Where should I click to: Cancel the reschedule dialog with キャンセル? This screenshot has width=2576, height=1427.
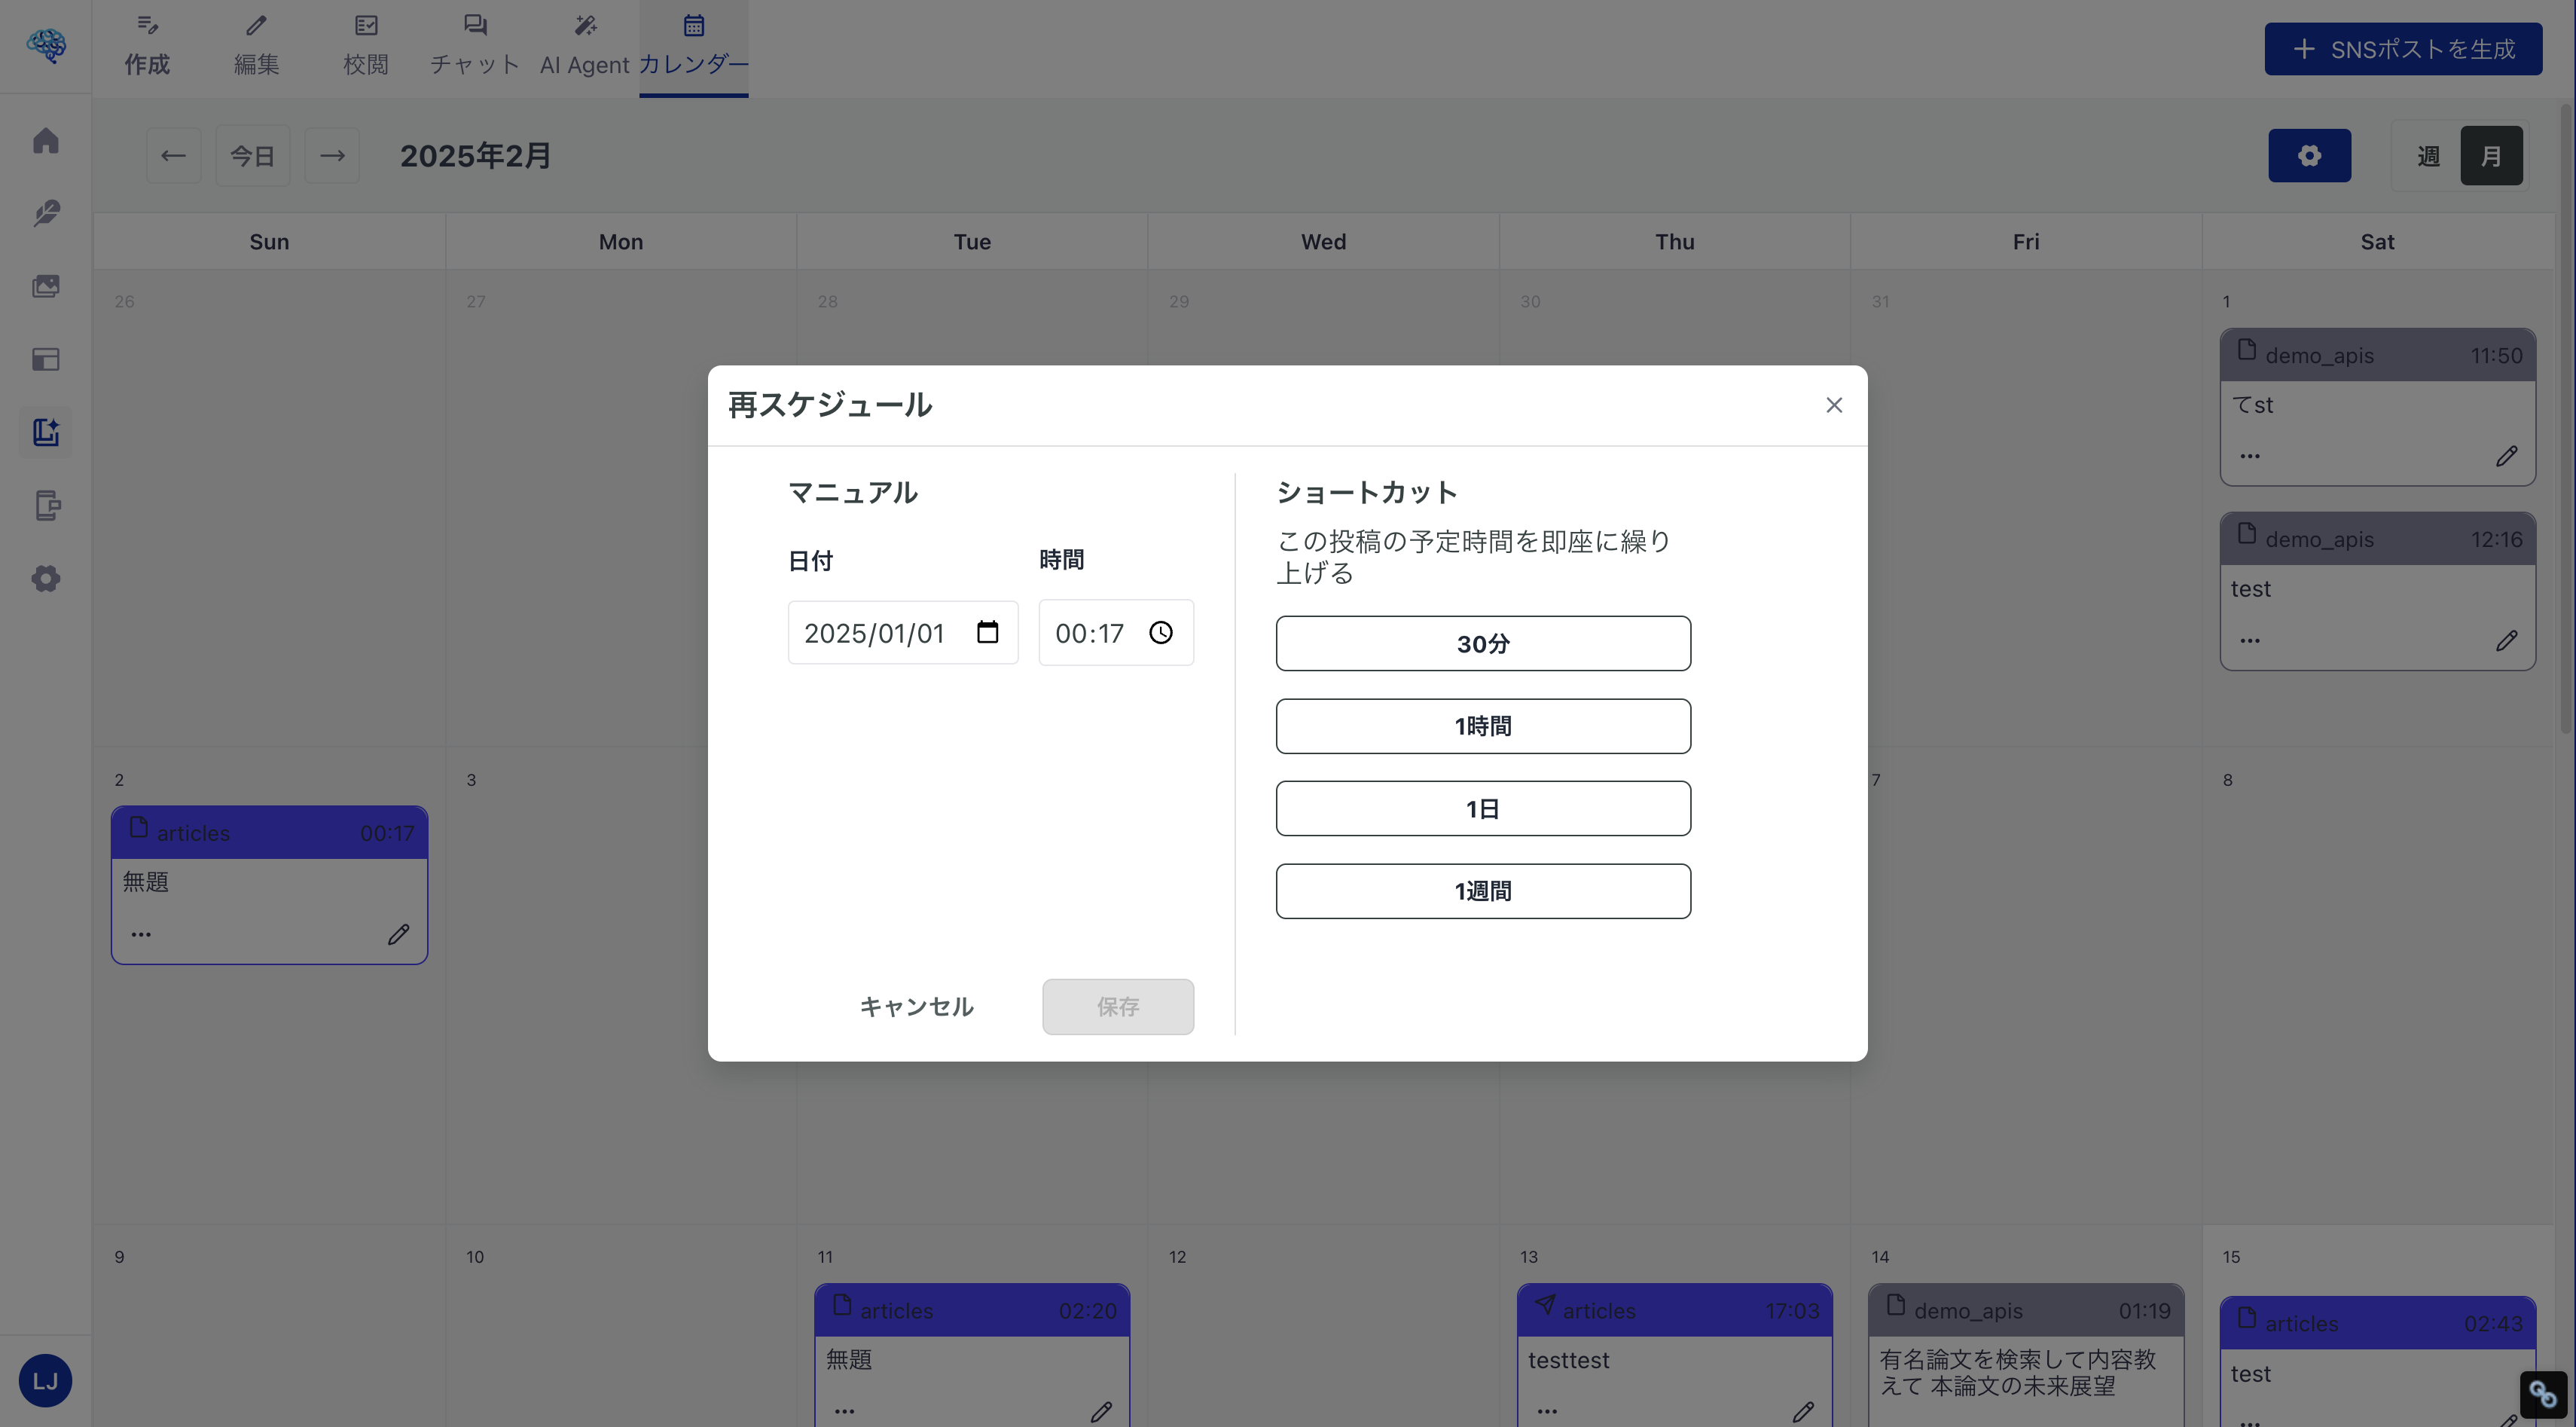(x=915, y=1007)
